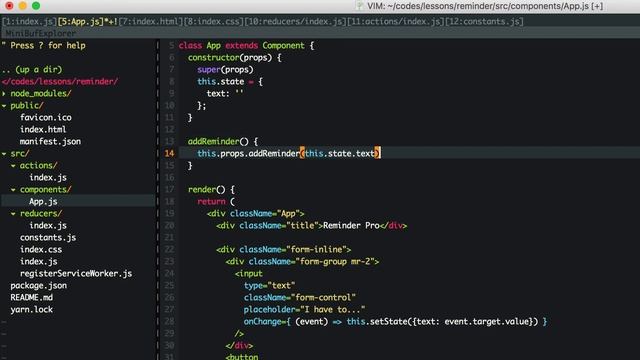Open index.js under reducers/
Viewport: 640px width, 360px height.
coord(48,225)
